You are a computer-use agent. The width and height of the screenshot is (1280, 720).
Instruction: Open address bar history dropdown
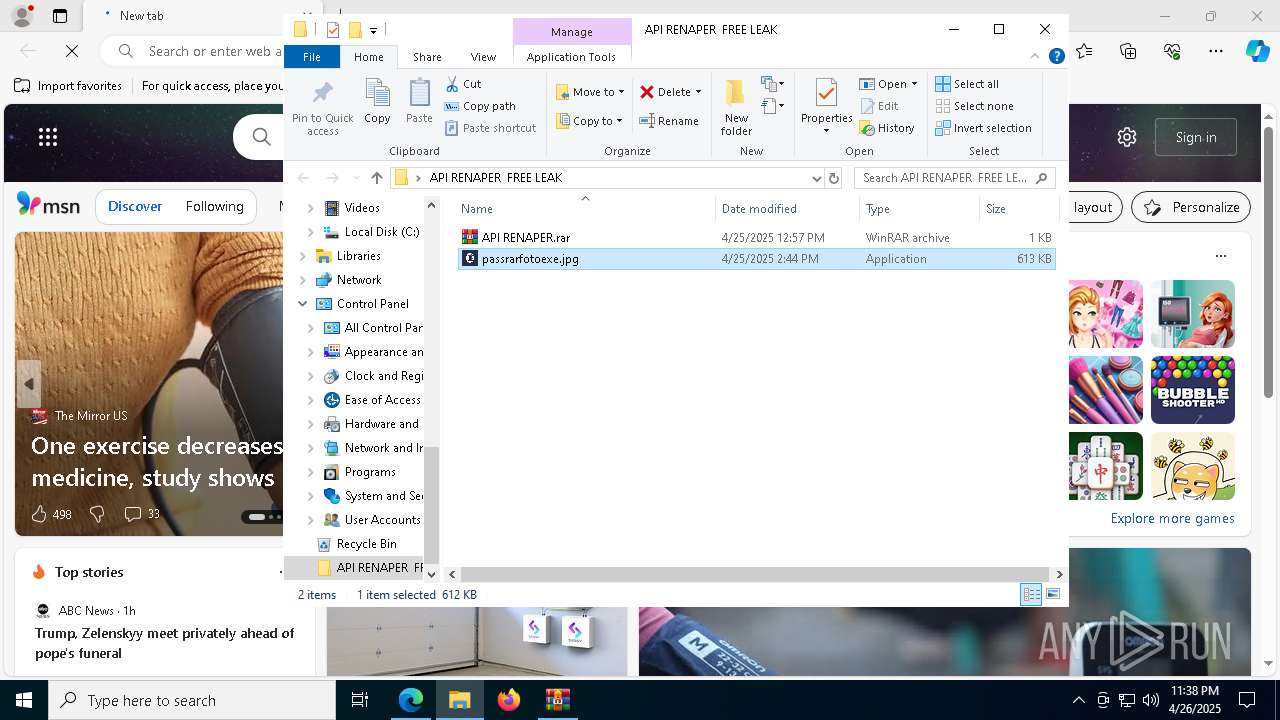[817, 178]
